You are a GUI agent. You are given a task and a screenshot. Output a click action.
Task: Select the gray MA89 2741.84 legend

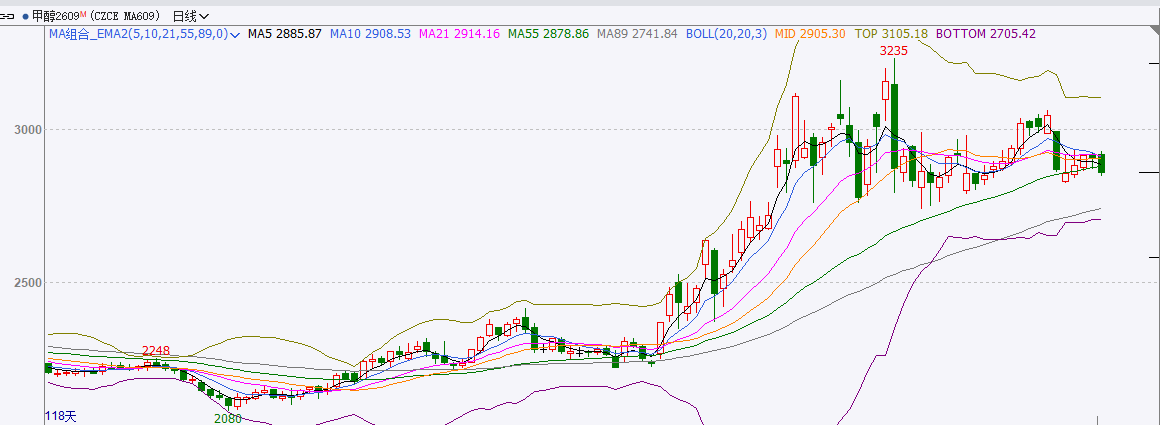tap(637, 33)
